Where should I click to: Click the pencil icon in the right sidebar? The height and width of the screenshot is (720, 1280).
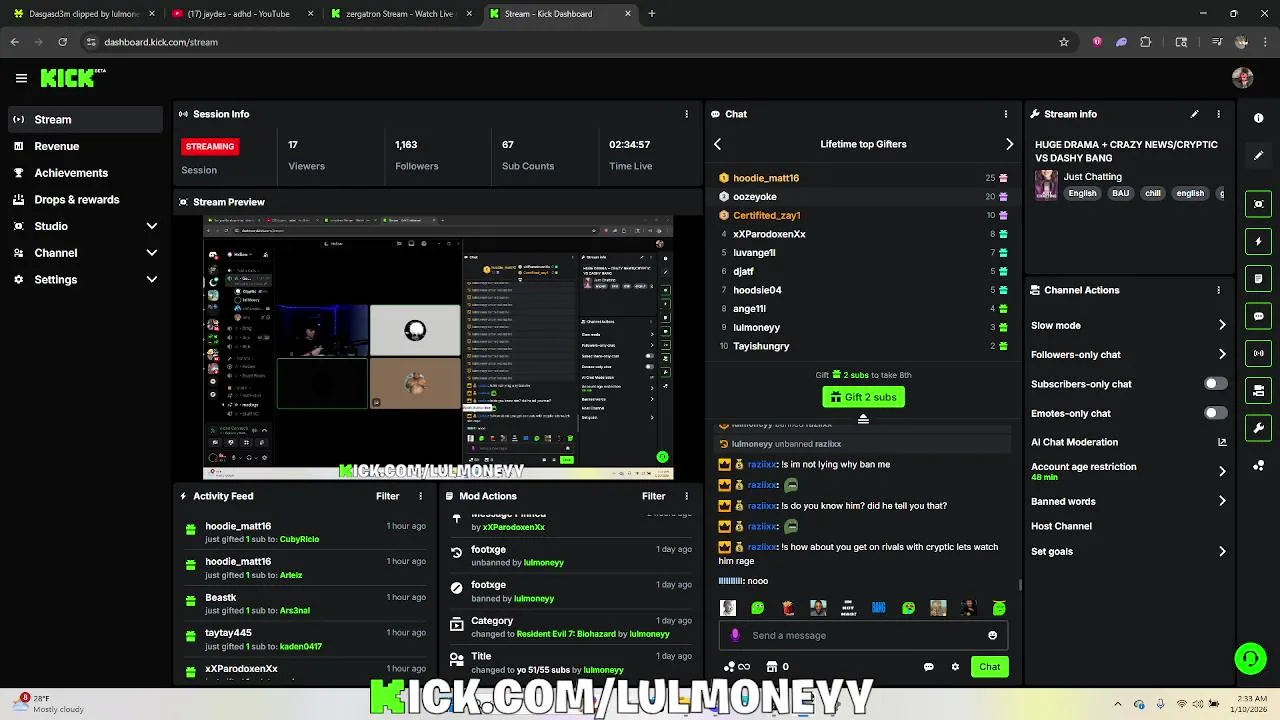[1259, 155]
